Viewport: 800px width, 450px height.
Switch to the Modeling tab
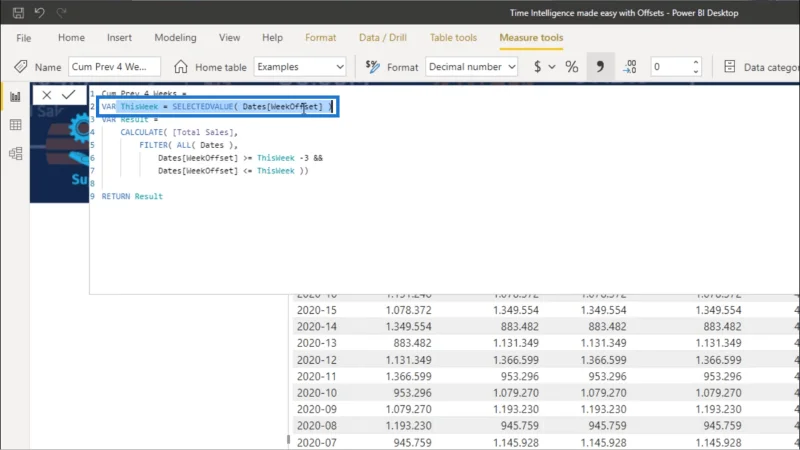175,37
